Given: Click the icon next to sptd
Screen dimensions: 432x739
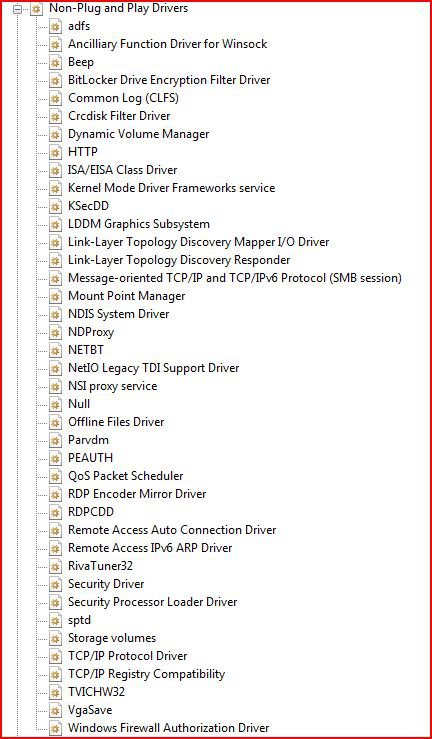Looking at the screenshot, I should pos(56,620).
